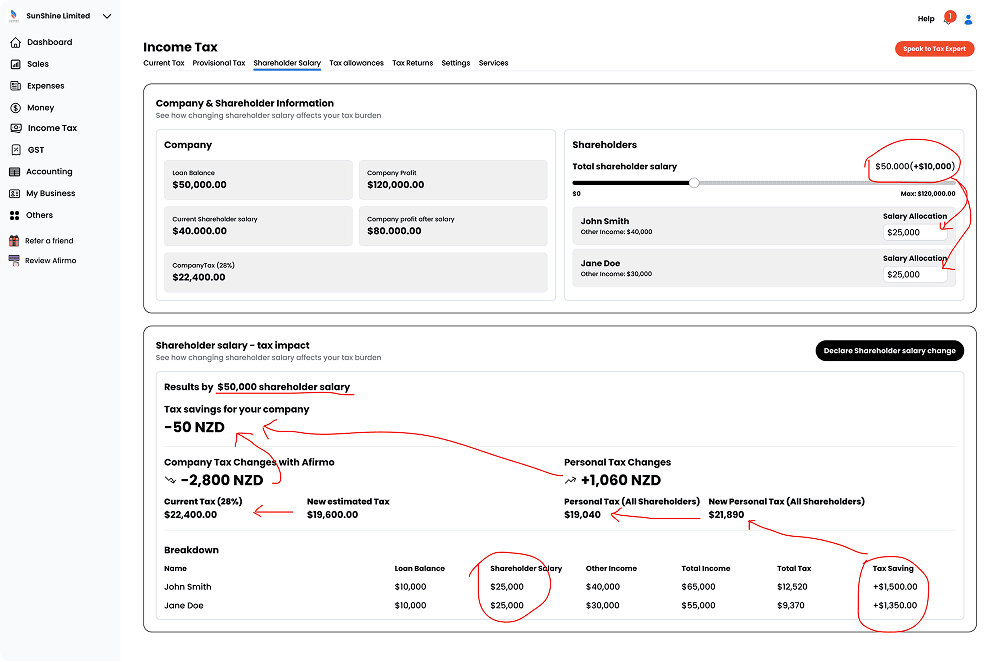
Task: Click the Sales chart icon in sidebar
Action: (x=15, y=64)
